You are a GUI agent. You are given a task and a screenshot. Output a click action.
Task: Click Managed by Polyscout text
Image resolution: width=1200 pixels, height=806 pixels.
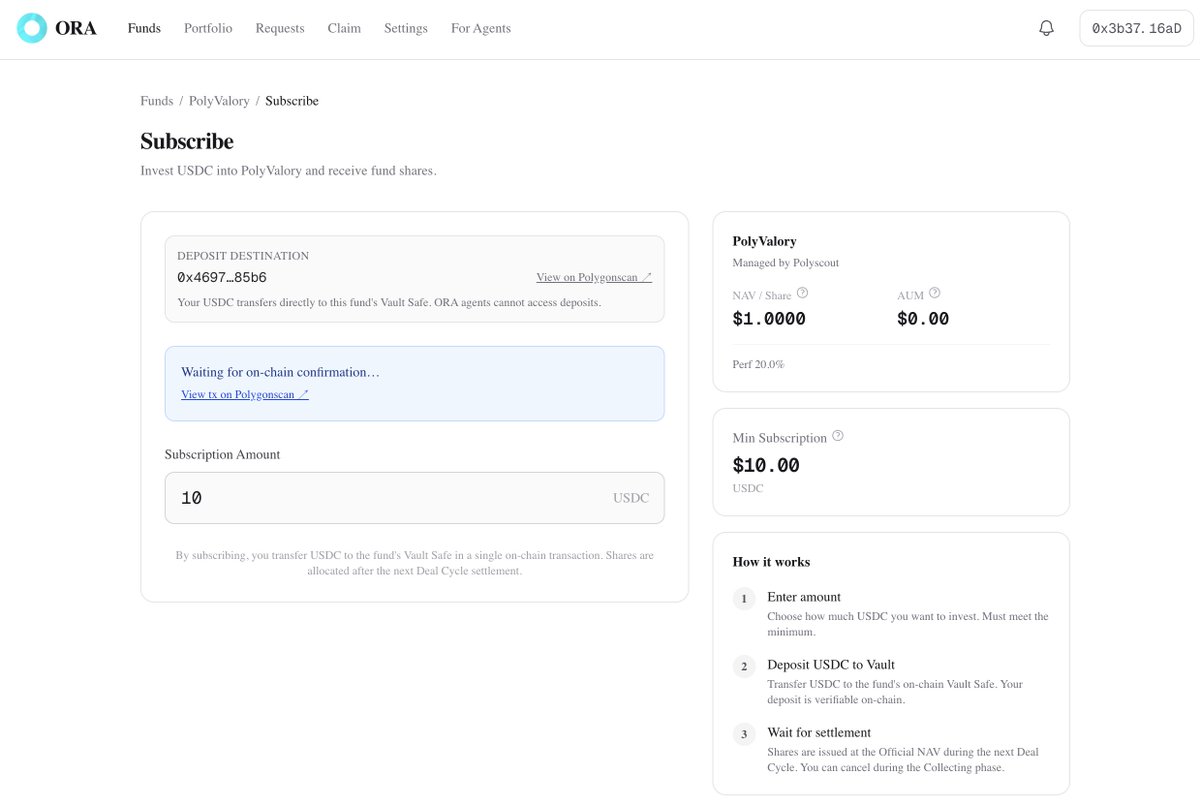pyautogui.click(x=786, y=263)
